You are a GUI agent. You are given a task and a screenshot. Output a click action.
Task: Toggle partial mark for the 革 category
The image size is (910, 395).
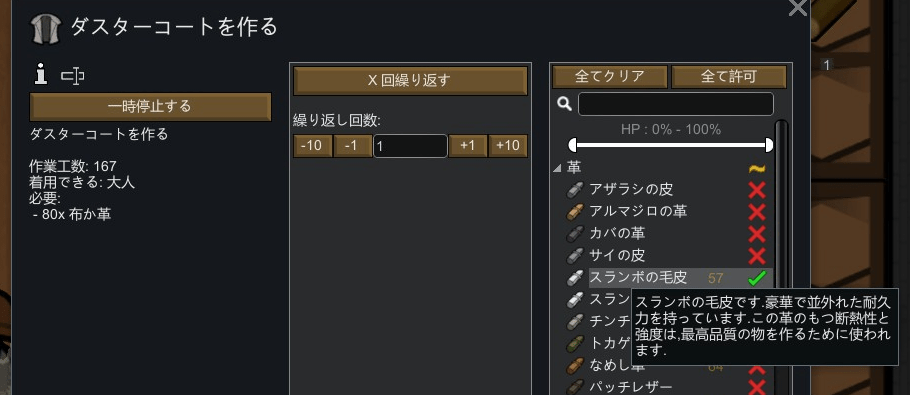[x=757, y=168]
